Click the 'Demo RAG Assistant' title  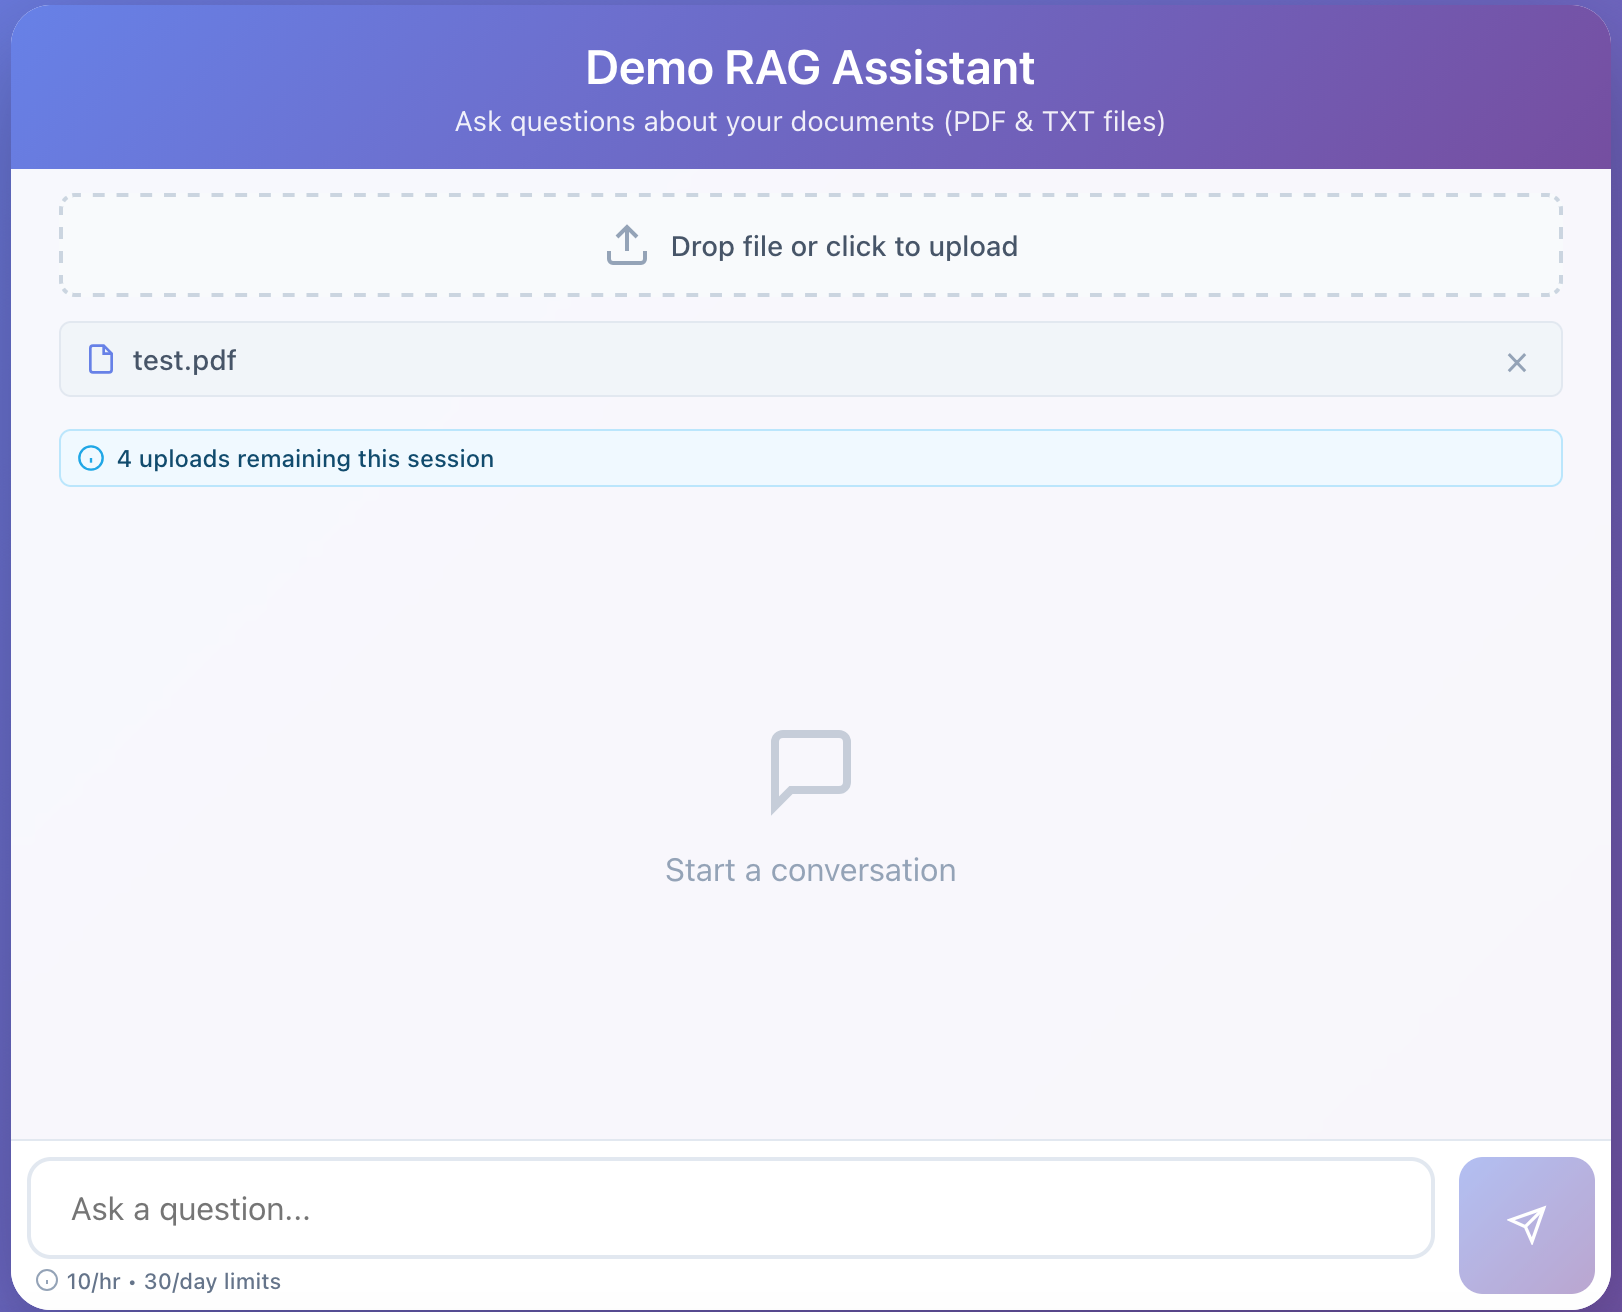810,68
